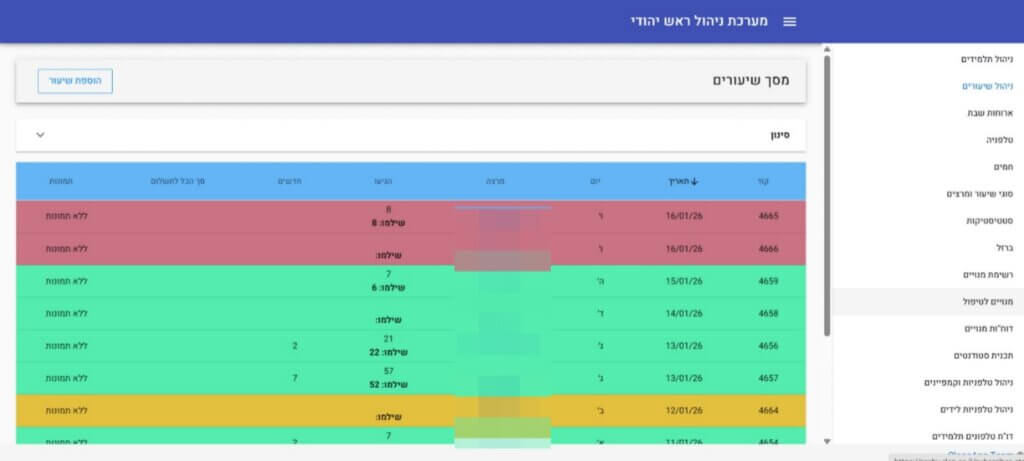1024x461 pixels.
Task: Select ניהול שיעורים in the sidebar
Action: coord(987,86)
